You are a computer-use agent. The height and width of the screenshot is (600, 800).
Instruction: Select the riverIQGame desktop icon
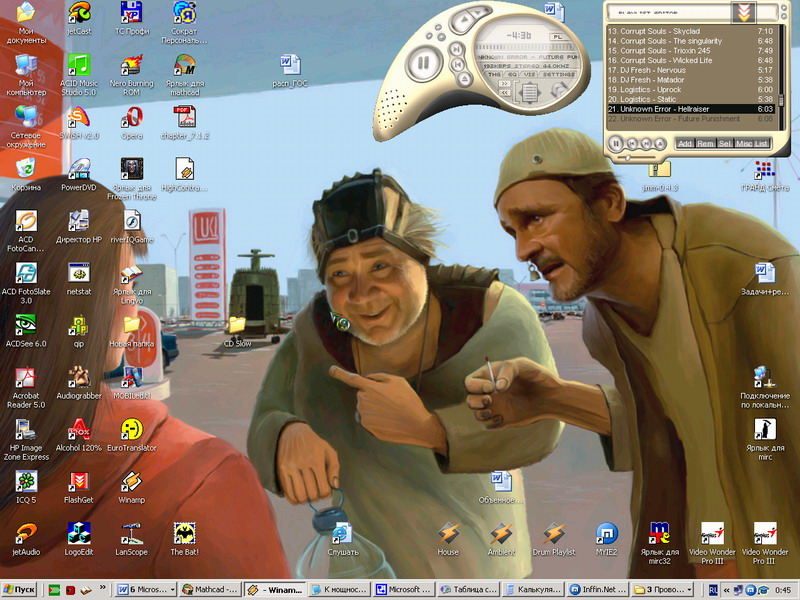tap(132, 227)
